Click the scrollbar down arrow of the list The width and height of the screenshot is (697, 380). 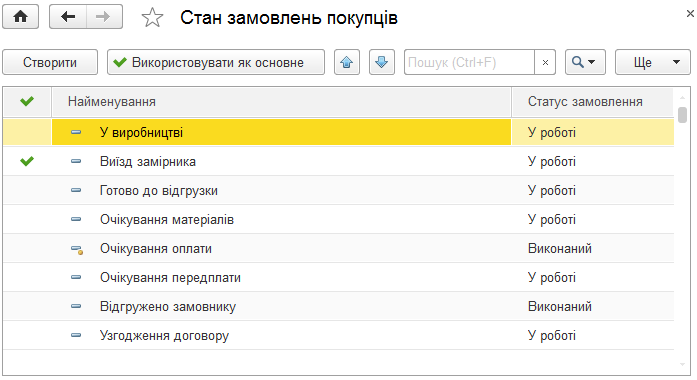click(x=682, y=365)
